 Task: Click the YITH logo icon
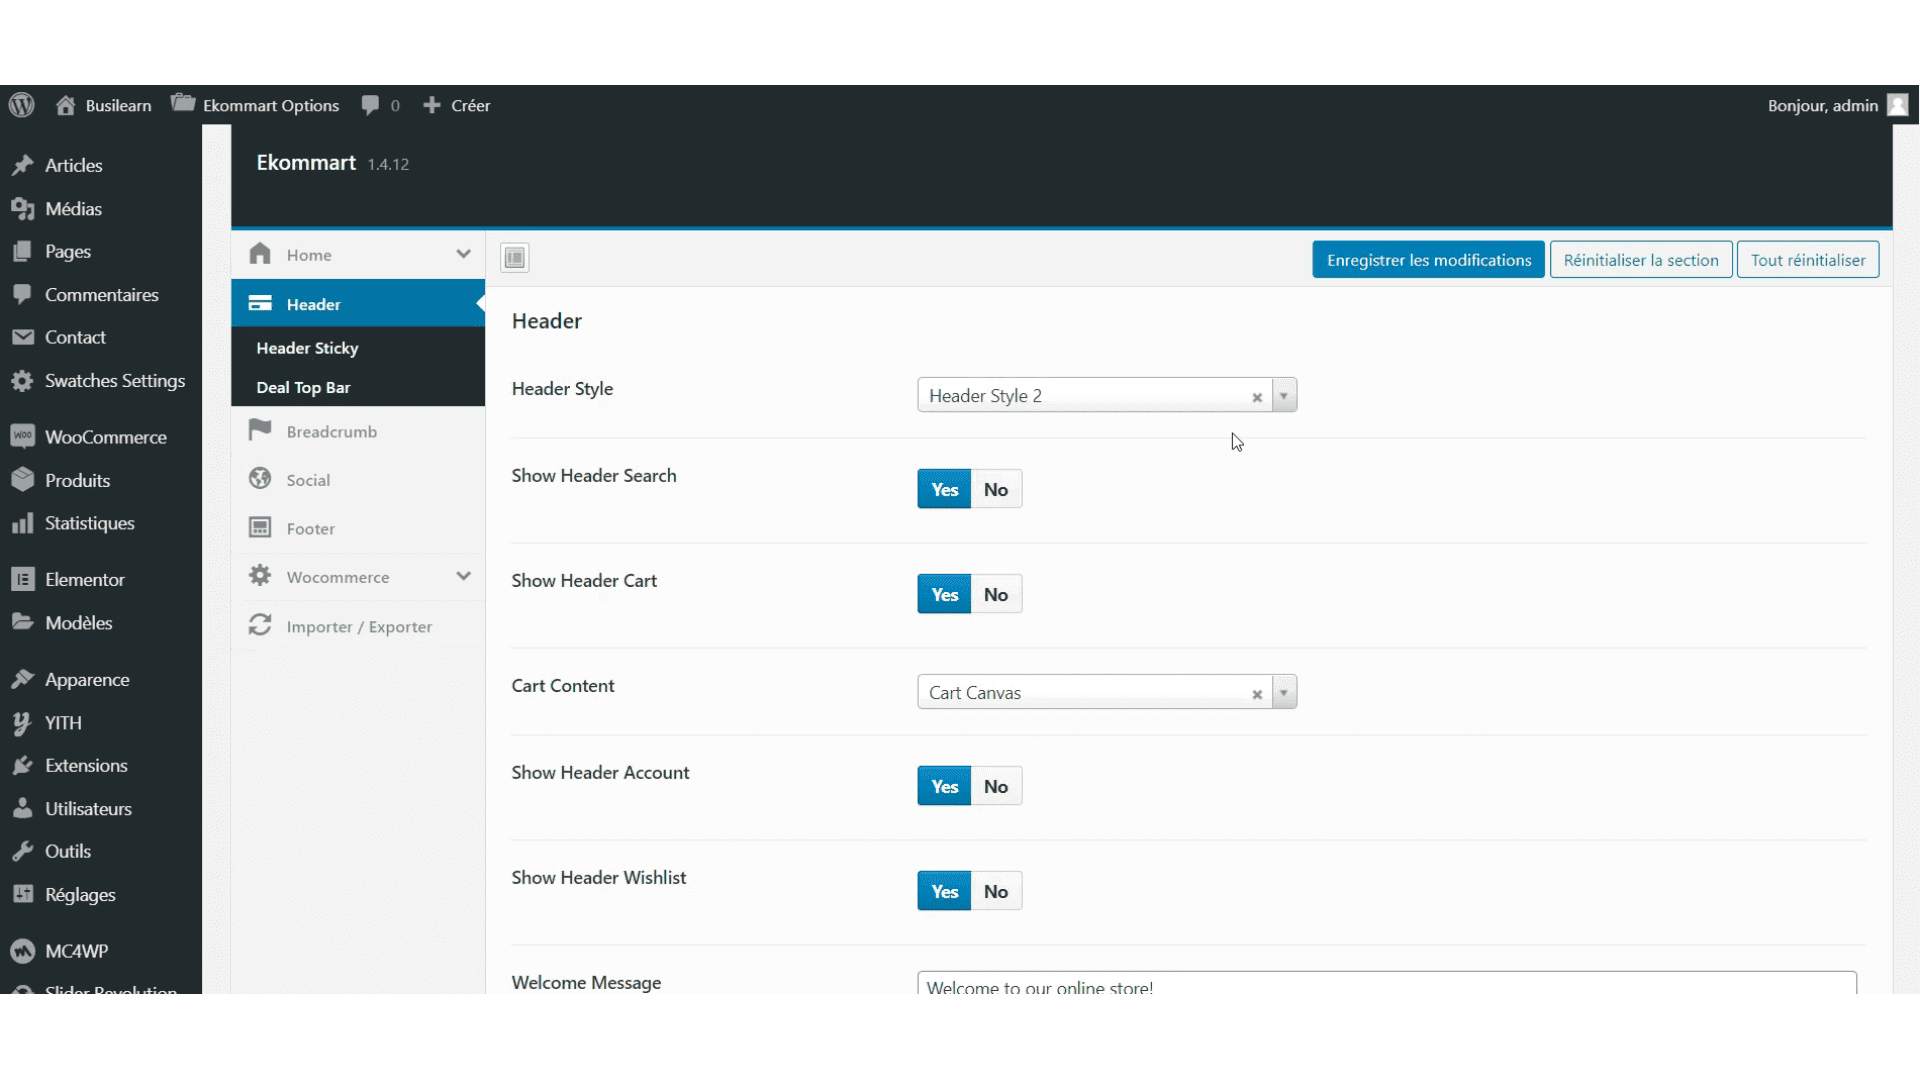pos(23,722)
